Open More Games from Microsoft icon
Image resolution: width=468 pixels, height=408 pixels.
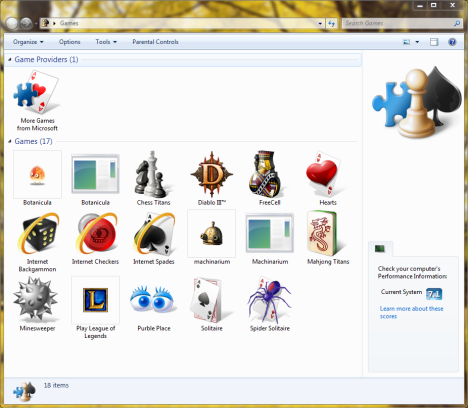pyautogui.click(x=37, y=93)
